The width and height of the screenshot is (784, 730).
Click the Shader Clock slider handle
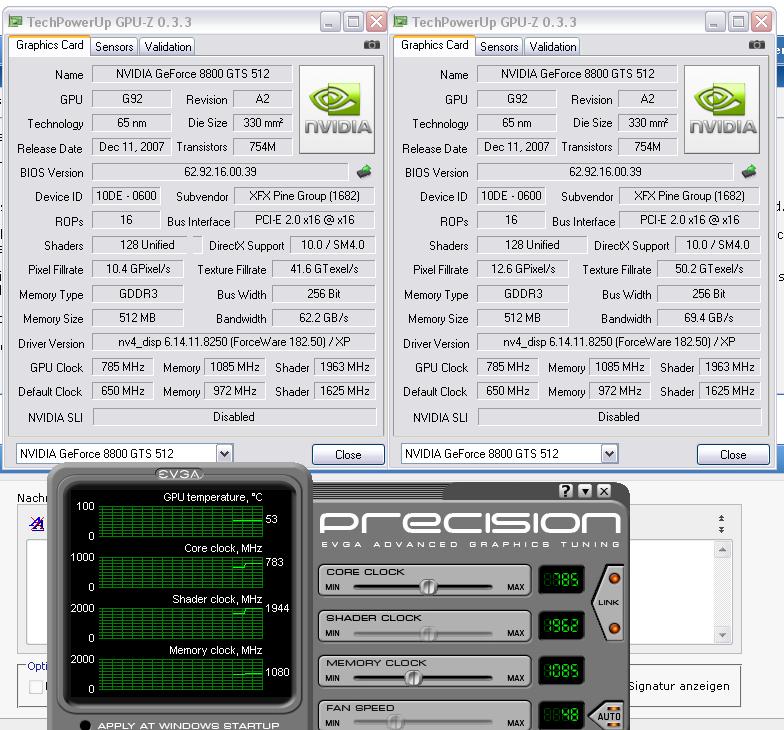428,634
